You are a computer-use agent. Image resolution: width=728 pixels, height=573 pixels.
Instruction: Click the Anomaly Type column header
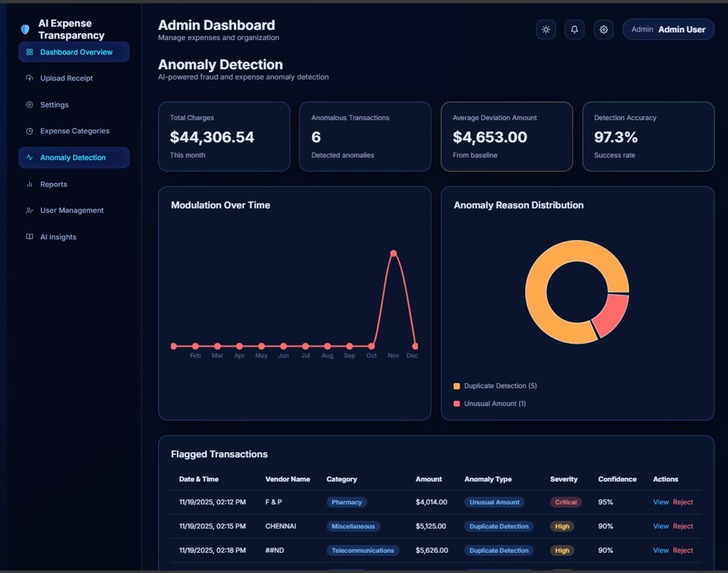488,479
